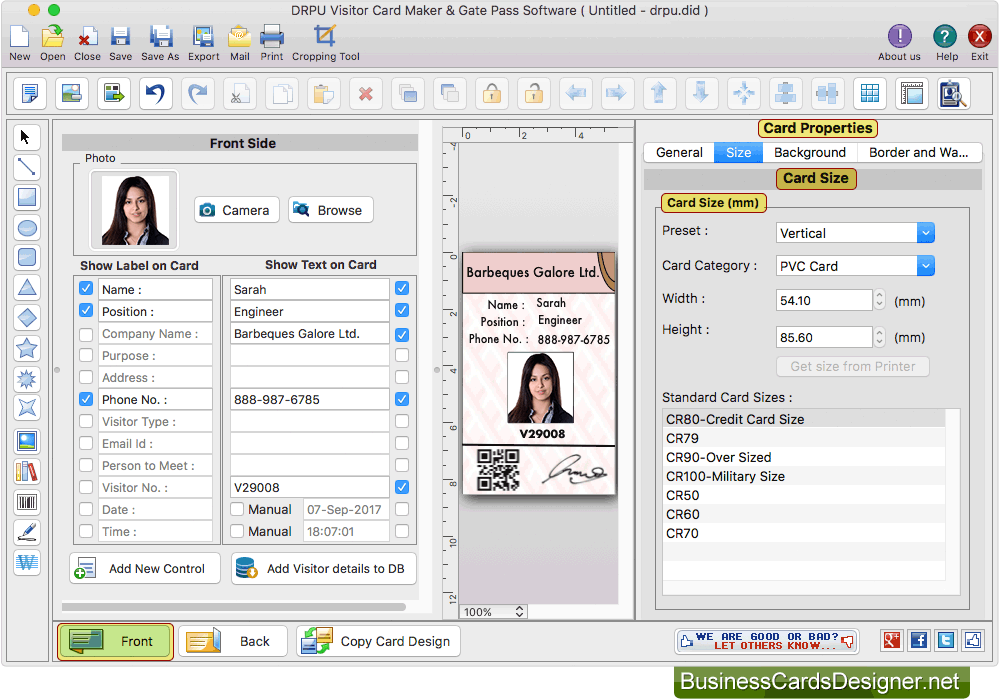
Task: Enable Manual checkbox for the Date row
Action: tap(237, 509)
